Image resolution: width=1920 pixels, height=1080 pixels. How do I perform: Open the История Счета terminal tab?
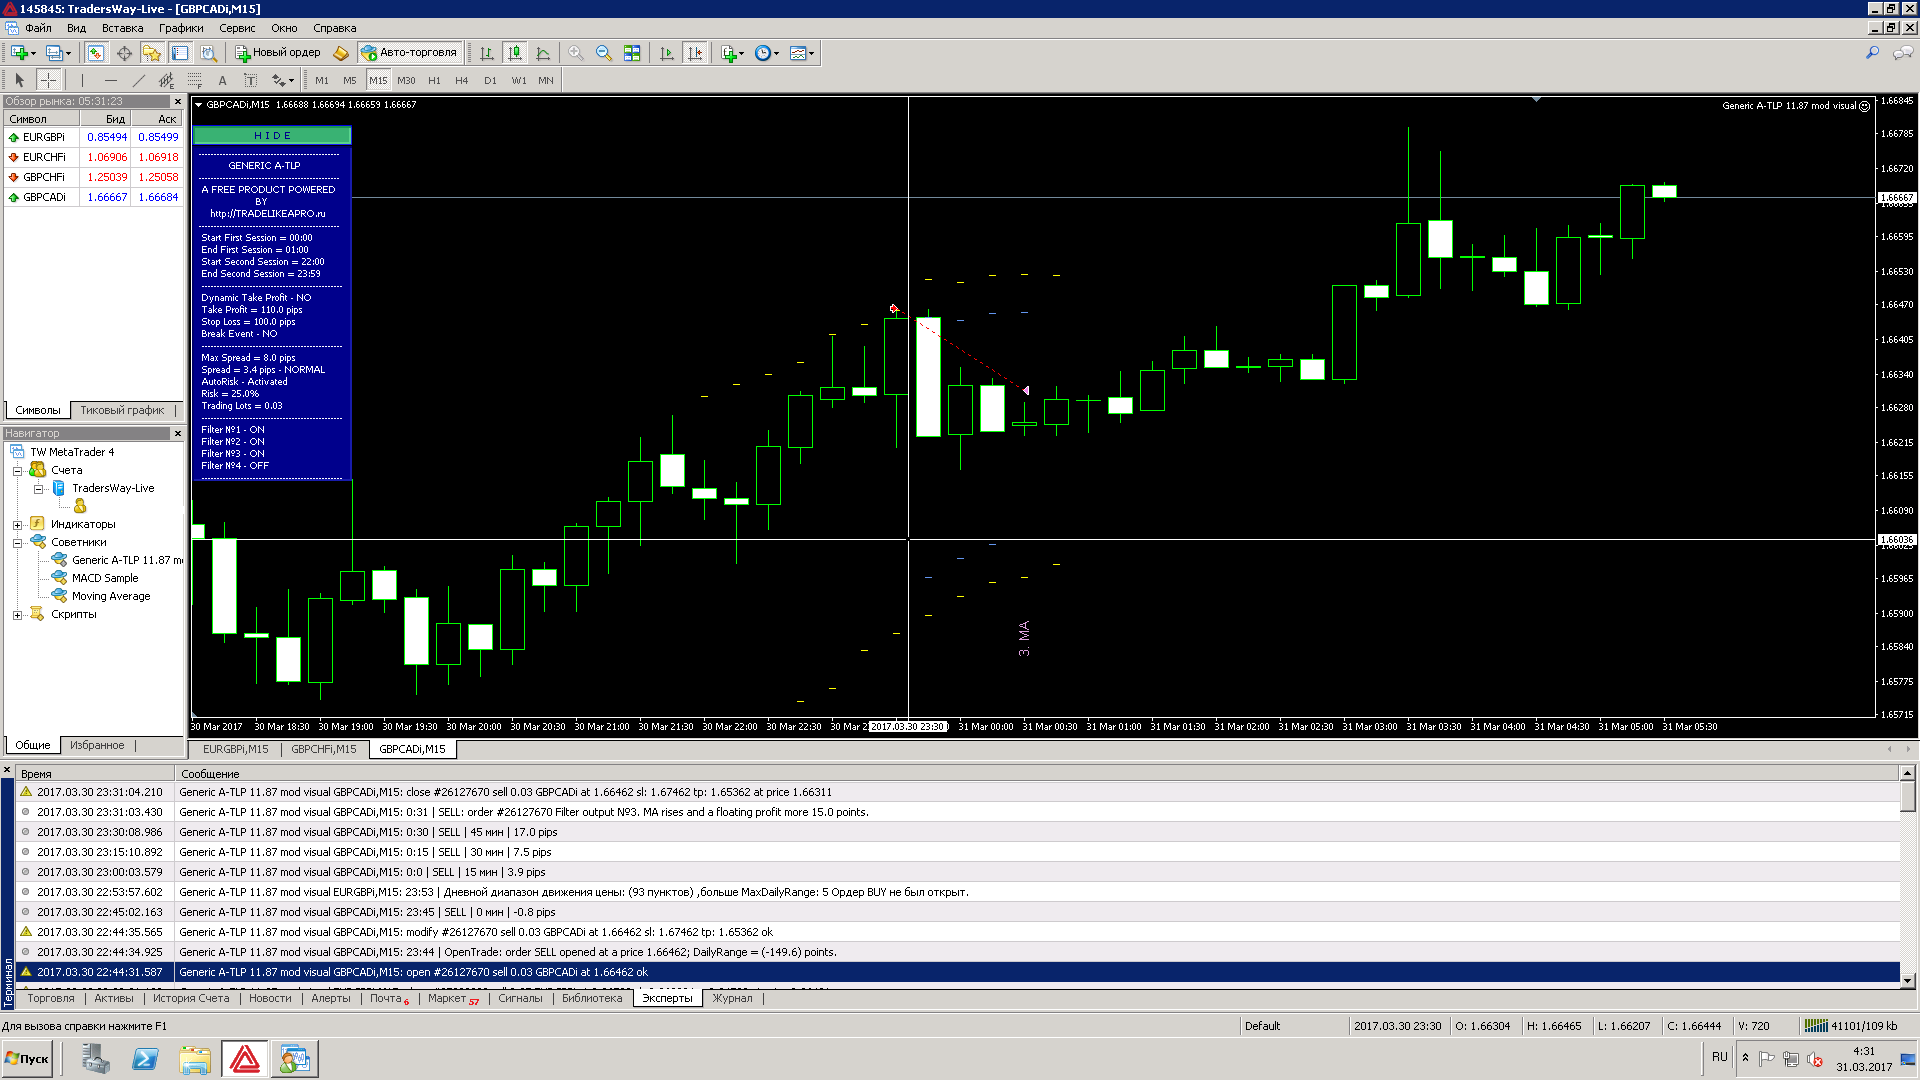click(x=191, y=998)
